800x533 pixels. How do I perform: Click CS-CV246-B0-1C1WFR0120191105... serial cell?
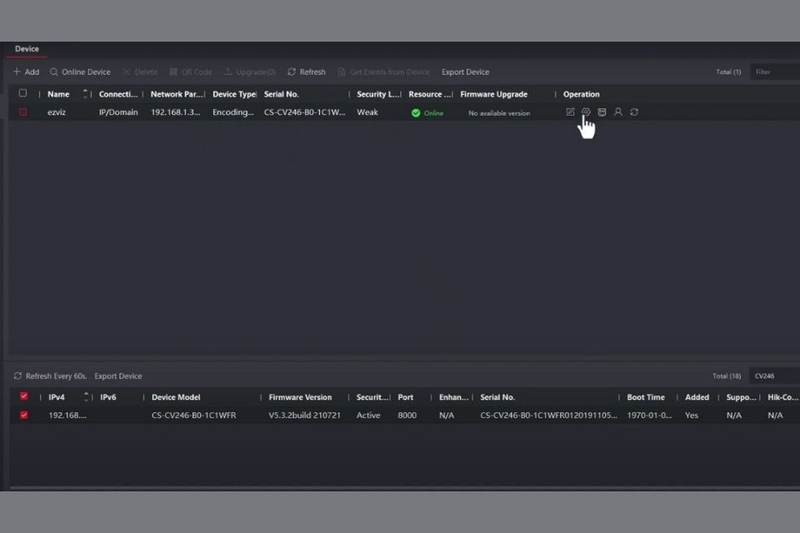coord(548,415)
